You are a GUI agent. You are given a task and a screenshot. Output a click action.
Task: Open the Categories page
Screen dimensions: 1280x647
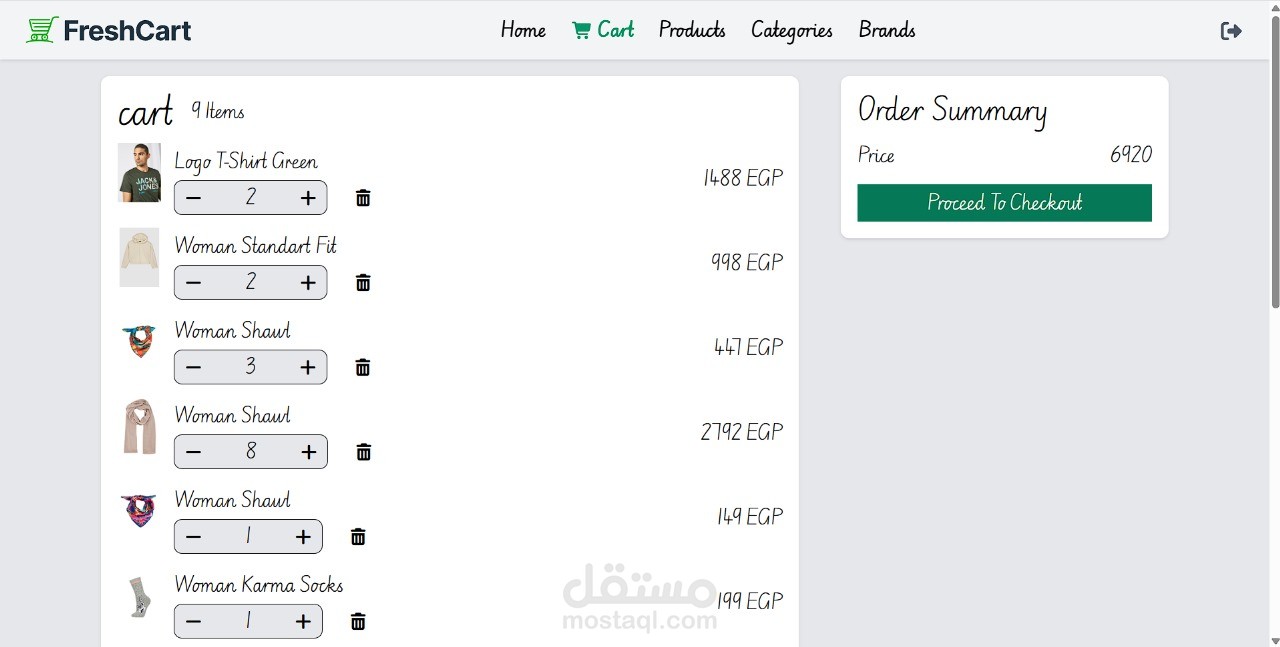tap(792, 31)
